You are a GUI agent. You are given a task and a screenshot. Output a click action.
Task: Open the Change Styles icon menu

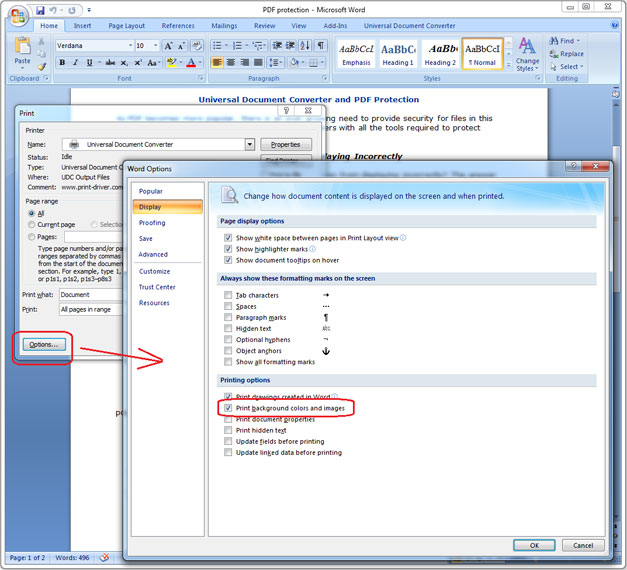(x=527, y=52)
